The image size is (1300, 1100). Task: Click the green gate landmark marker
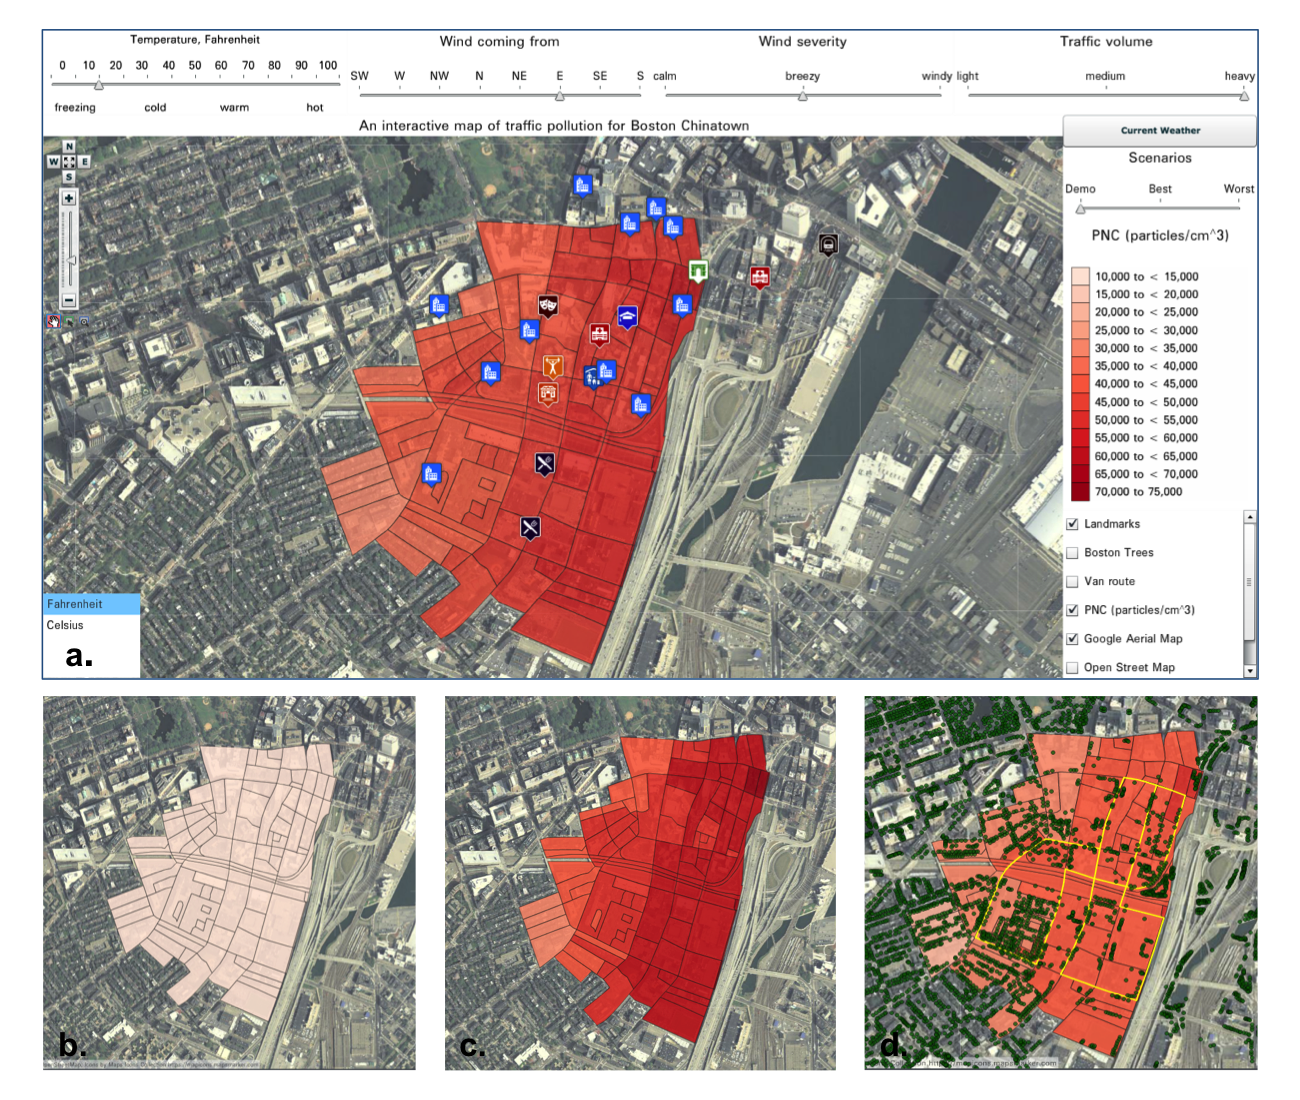point(698,270)
